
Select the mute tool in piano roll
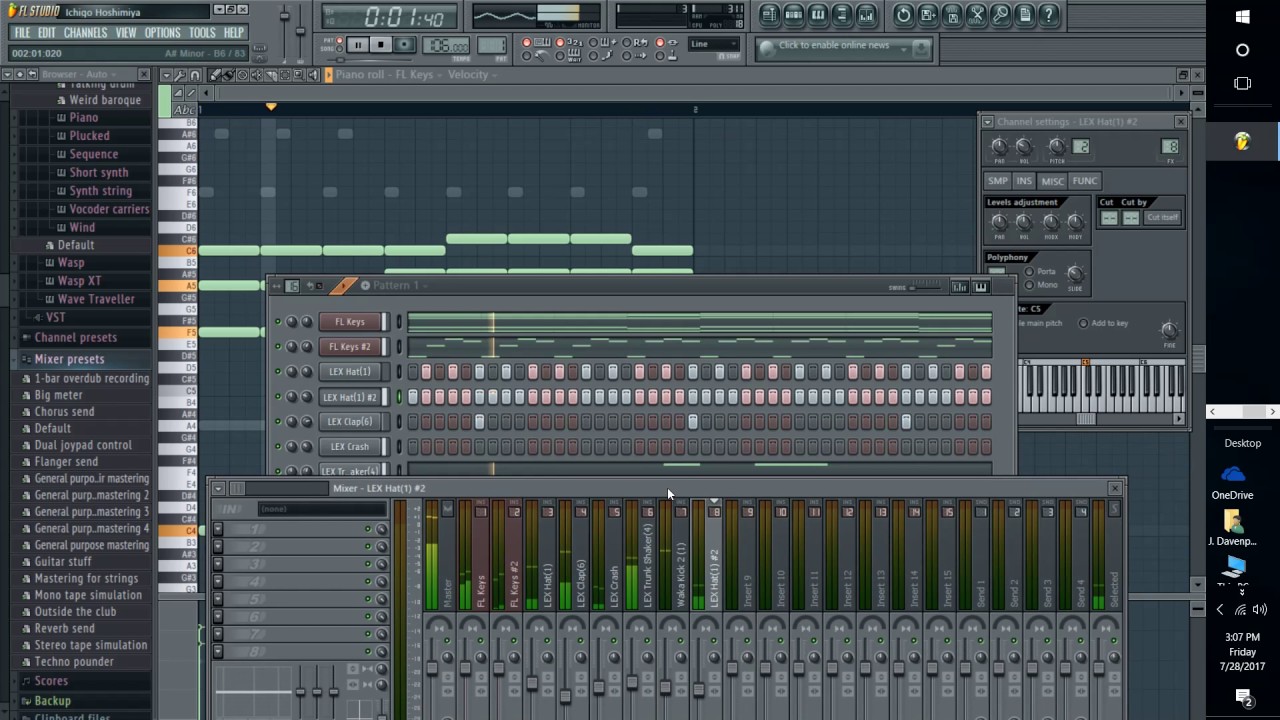pos(256,75)
